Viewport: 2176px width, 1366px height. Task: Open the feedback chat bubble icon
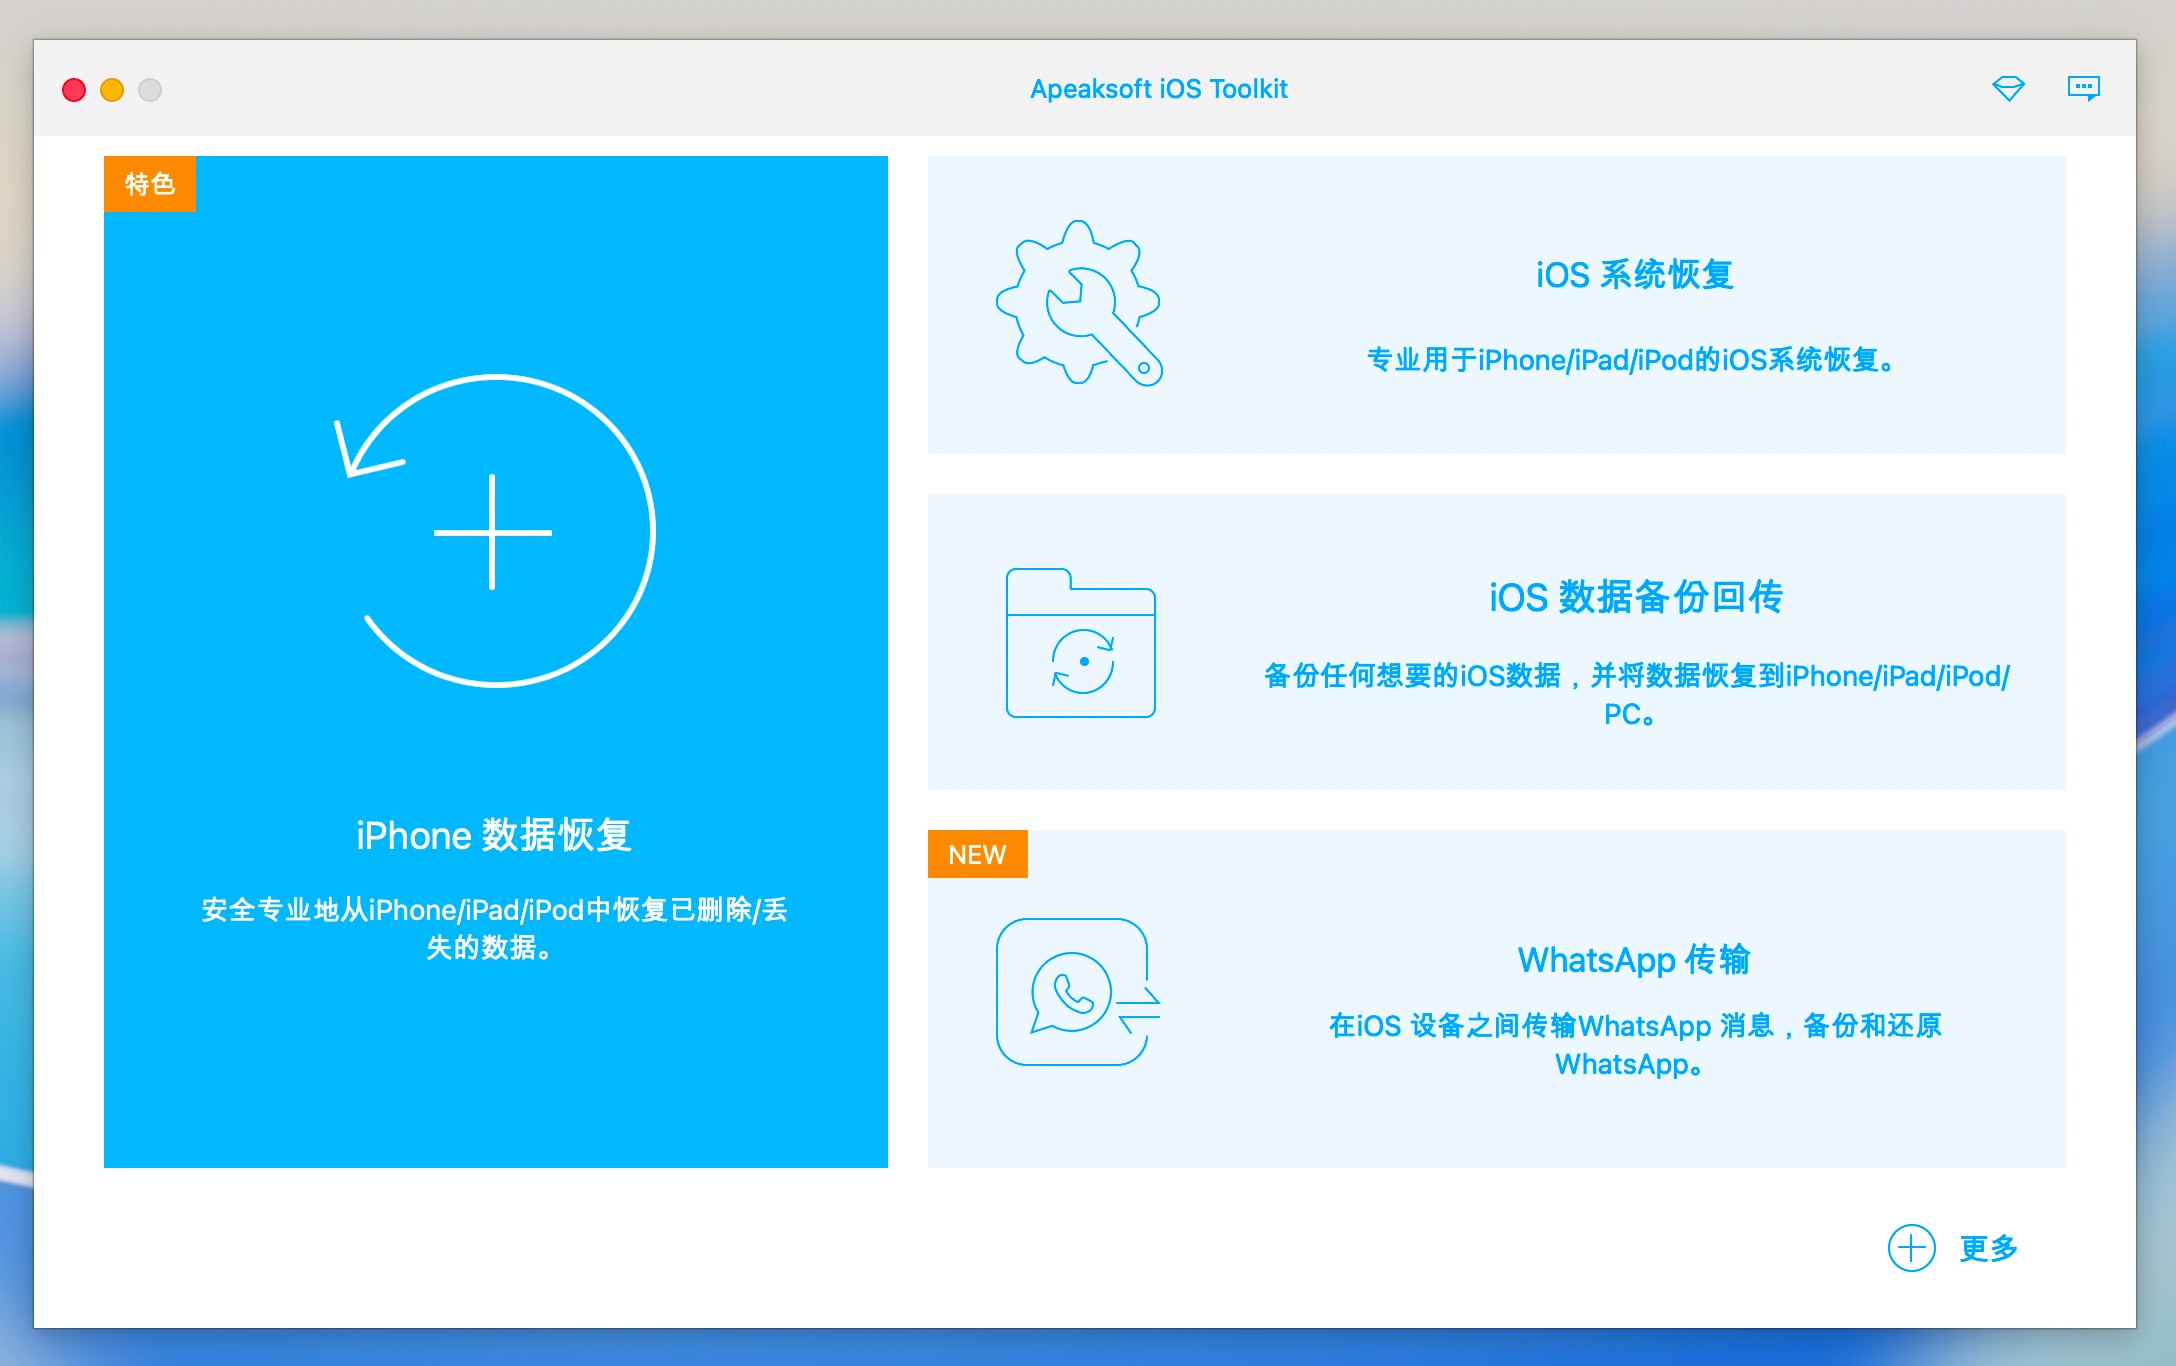pos(2083,89)
